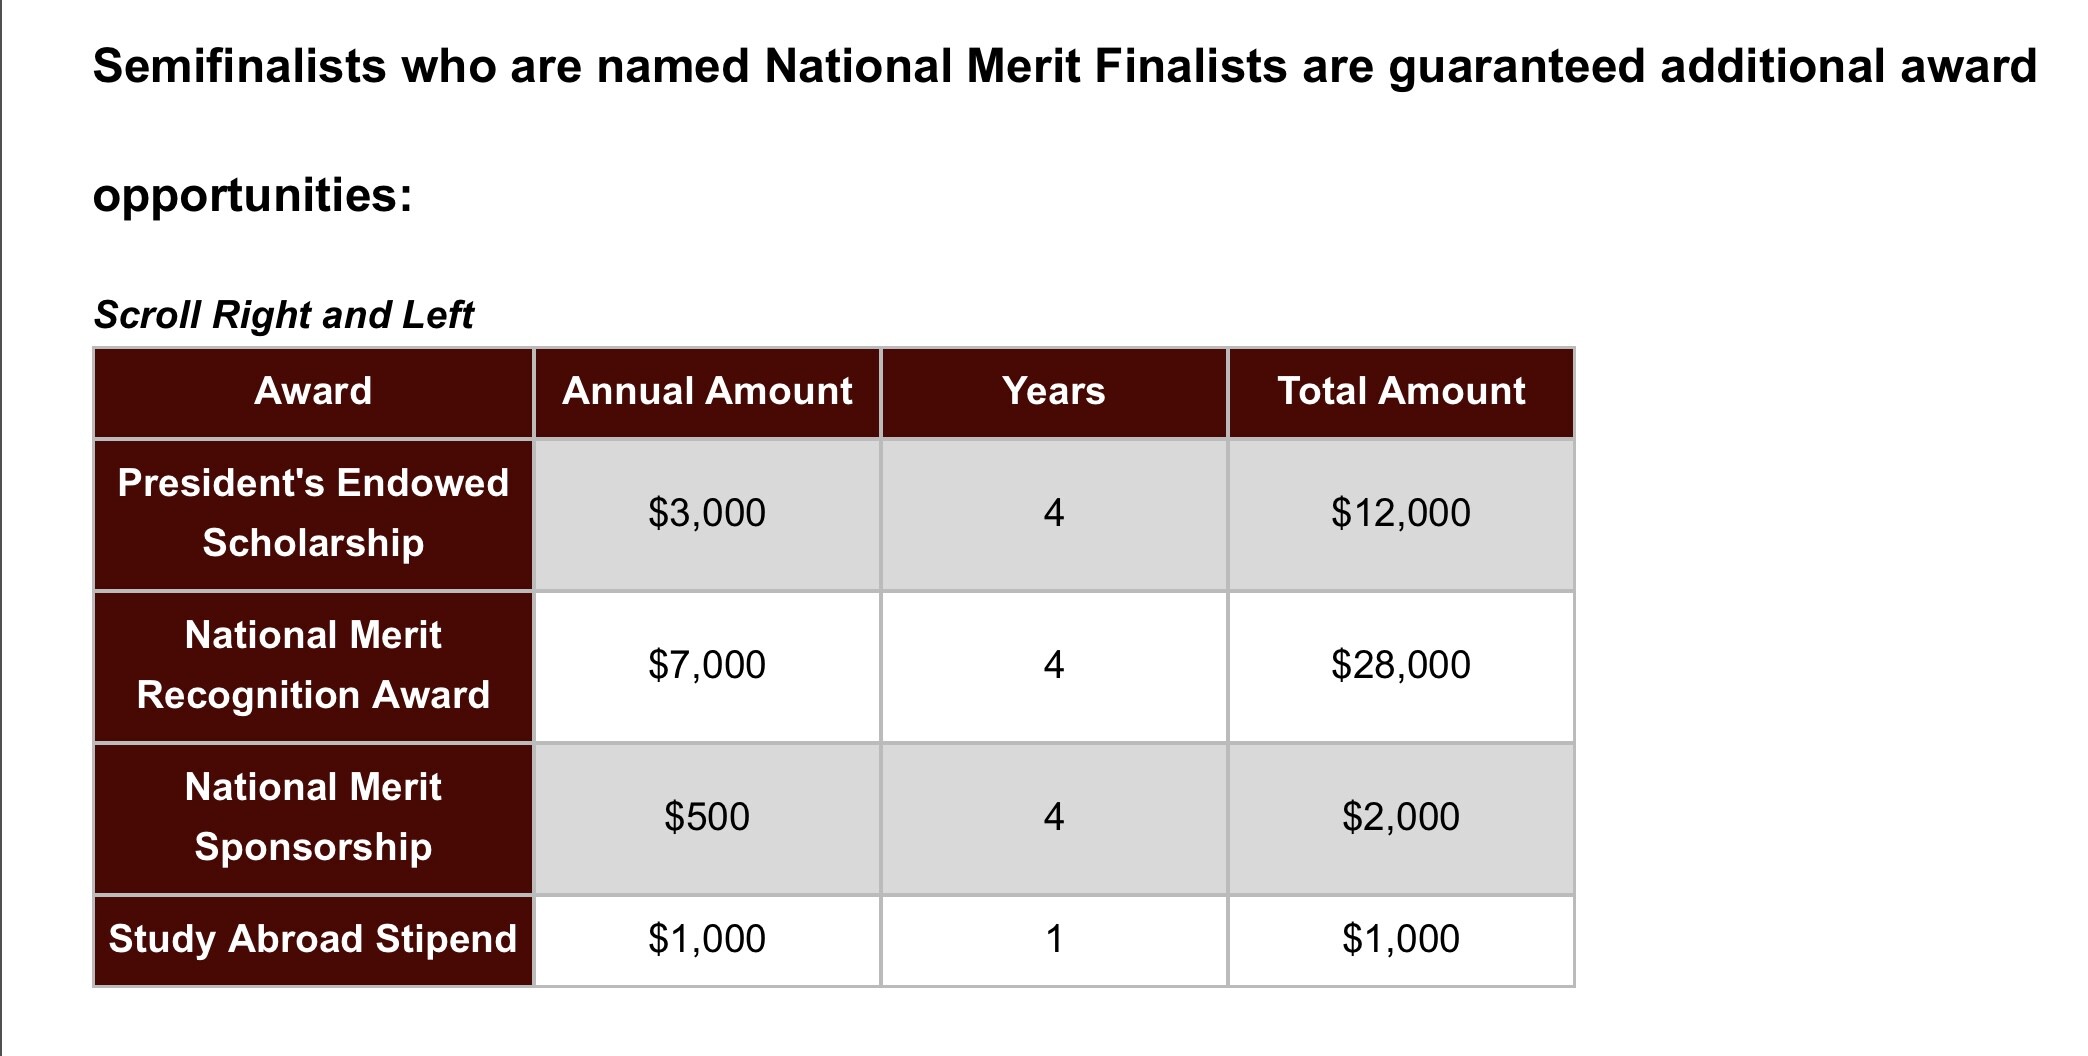2088x1056 pixels.
Task: Click the Total Amount column header
Action: [1400, 391]
